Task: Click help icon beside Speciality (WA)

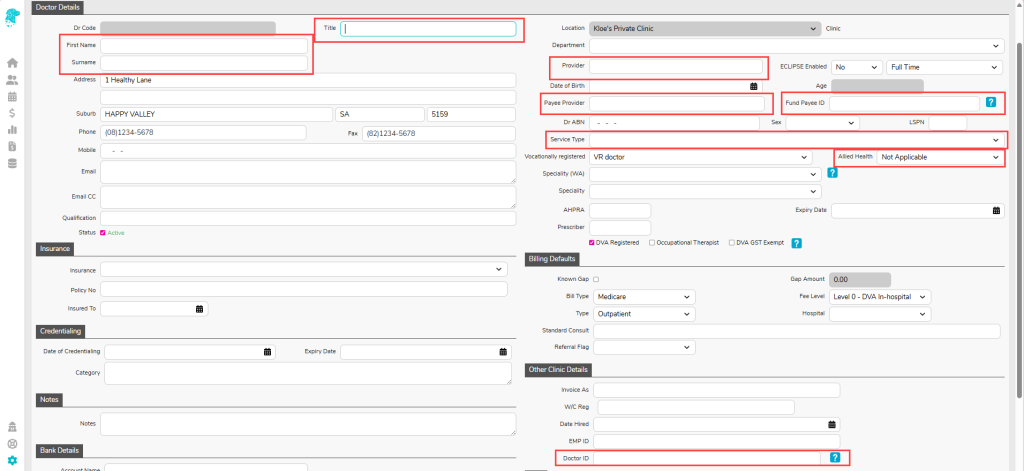Action: pyautogui.click(x=832, y=173)
